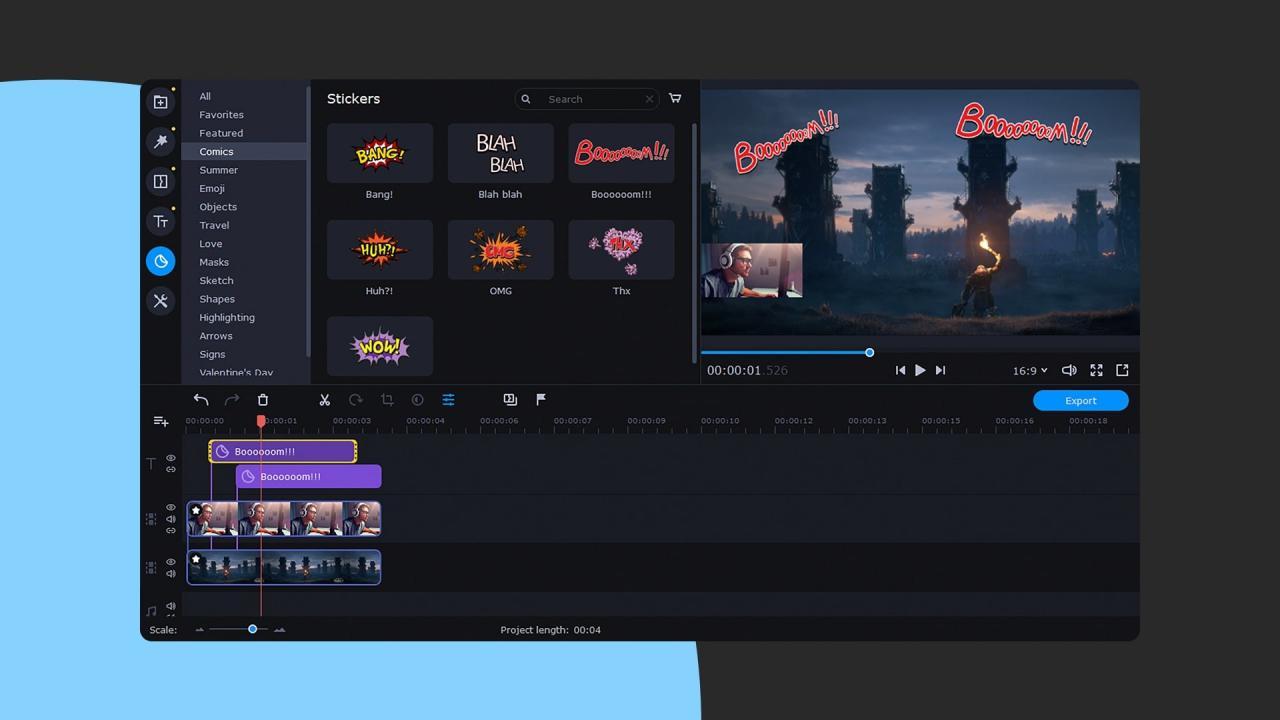Screen dimensions: 1280x720
Task: Click the Undo arrow above the timeline
Action: click(200, 399)
